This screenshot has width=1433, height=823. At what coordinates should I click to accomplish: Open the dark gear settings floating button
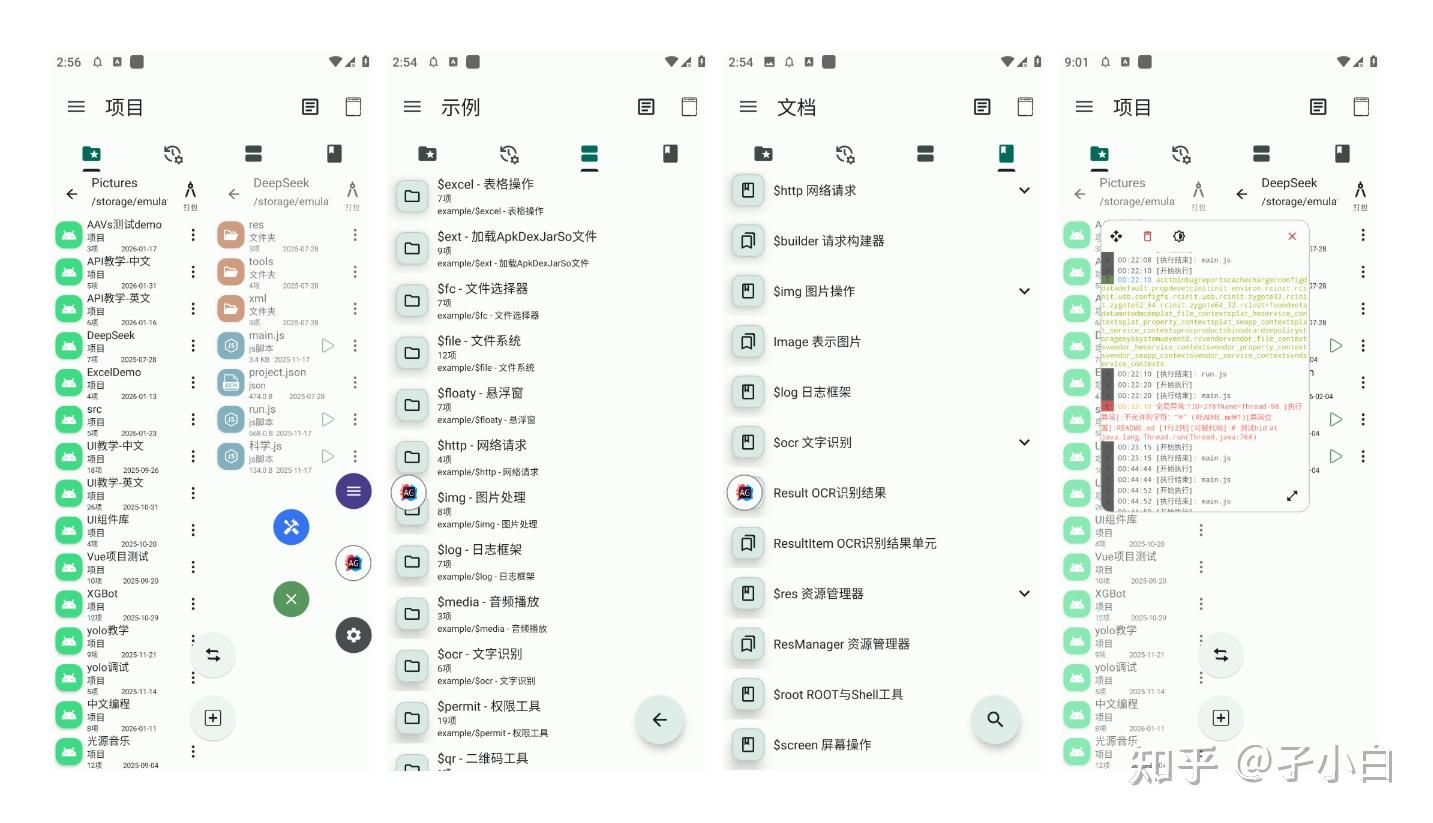[353, 635]
